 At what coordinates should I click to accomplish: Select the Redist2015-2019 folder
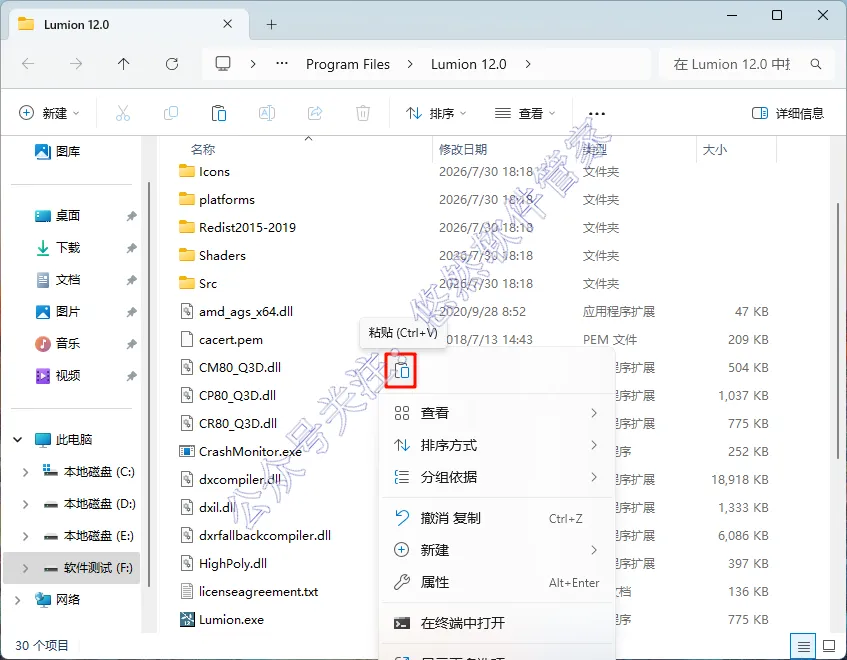point(237,227)
